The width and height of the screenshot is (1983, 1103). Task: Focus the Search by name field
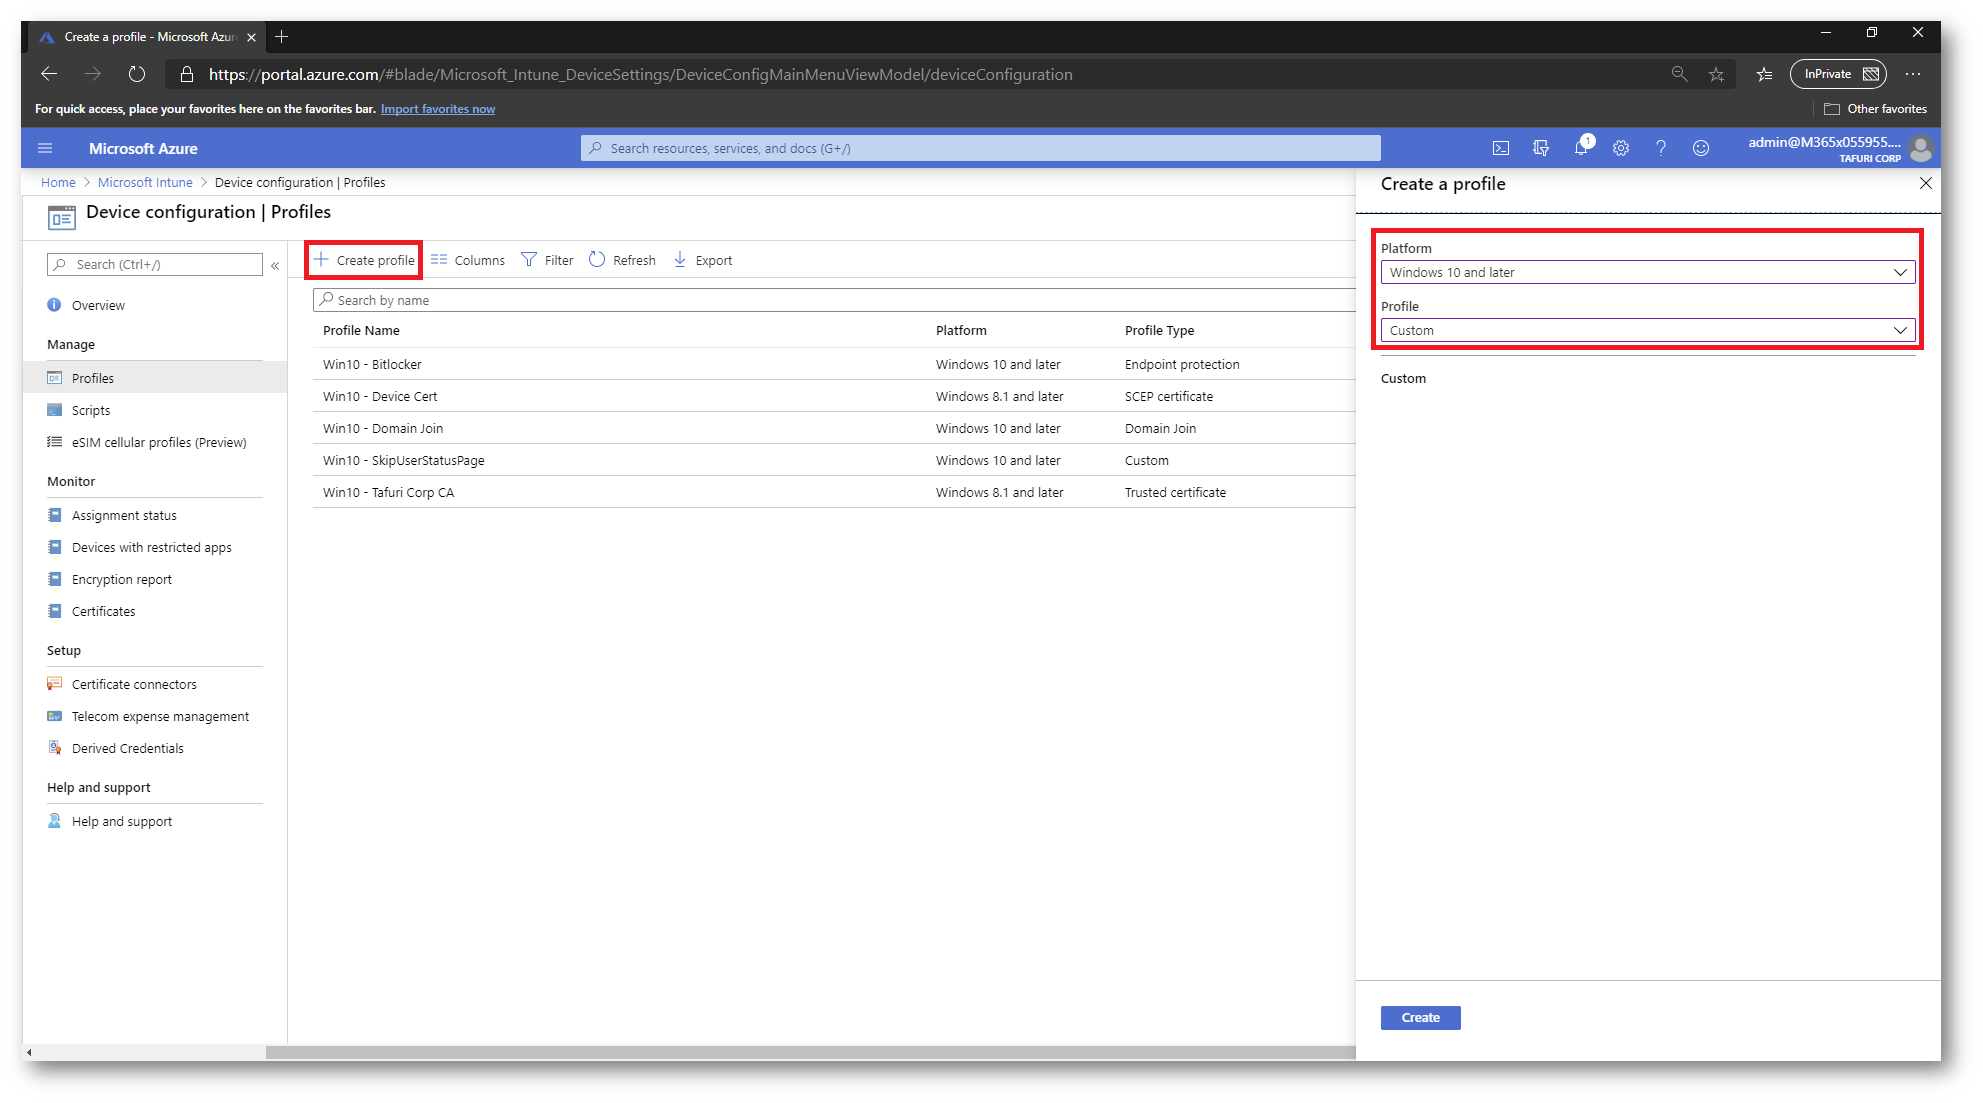tap(834, 300)
